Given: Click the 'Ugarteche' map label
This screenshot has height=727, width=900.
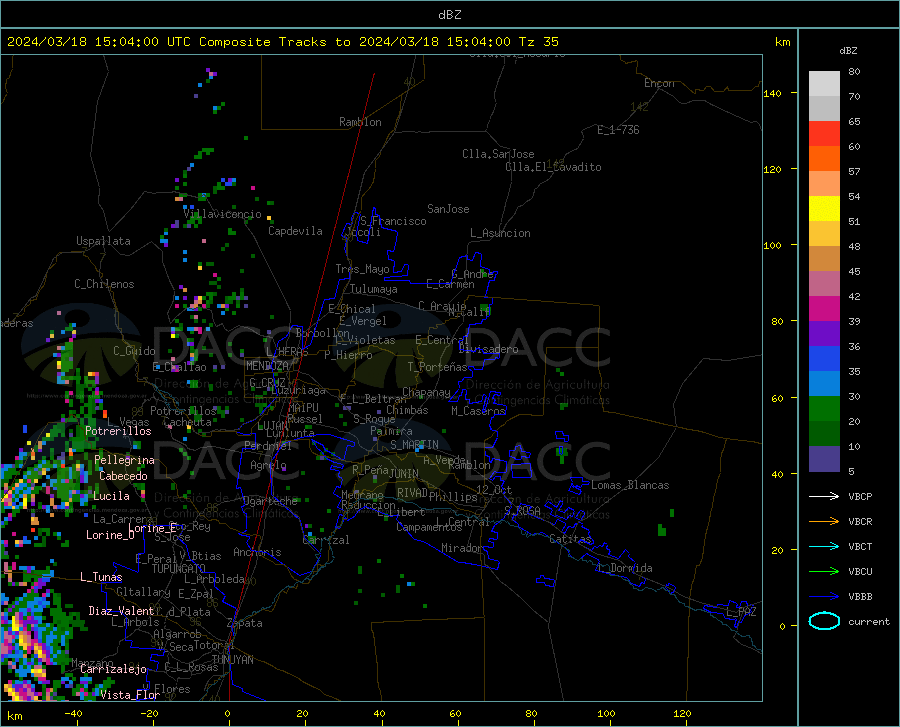Looking at the screenshot, I should click(x=270, y=501).
